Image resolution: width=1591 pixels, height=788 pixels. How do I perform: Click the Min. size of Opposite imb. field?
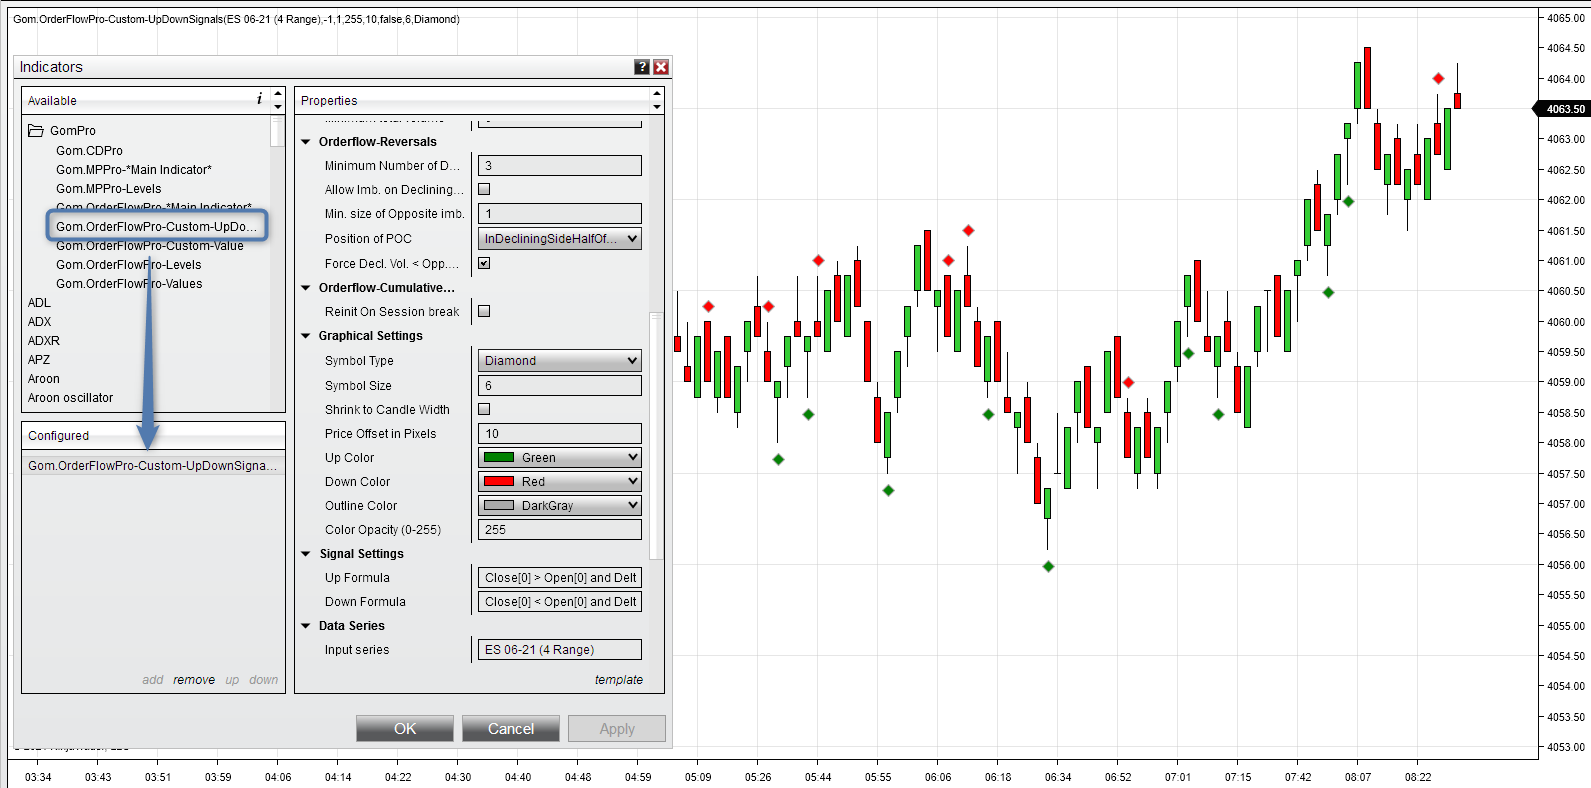click(x=559, y=214)
